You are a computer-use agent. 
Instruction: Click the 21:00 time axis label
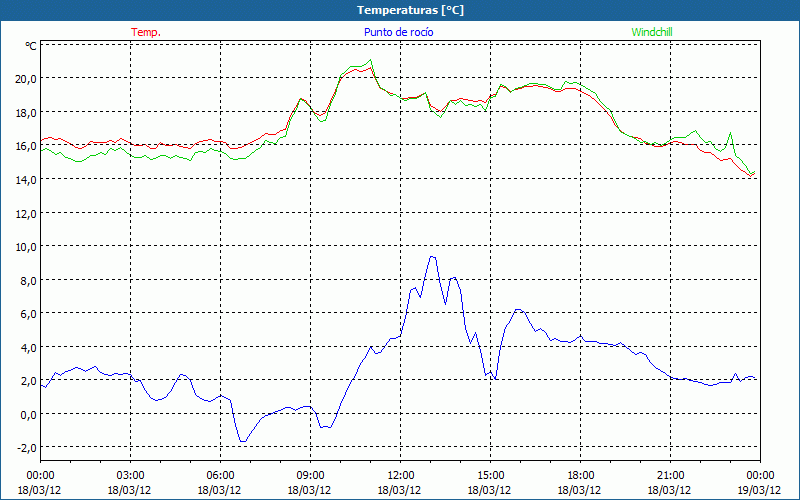[670, 476]
